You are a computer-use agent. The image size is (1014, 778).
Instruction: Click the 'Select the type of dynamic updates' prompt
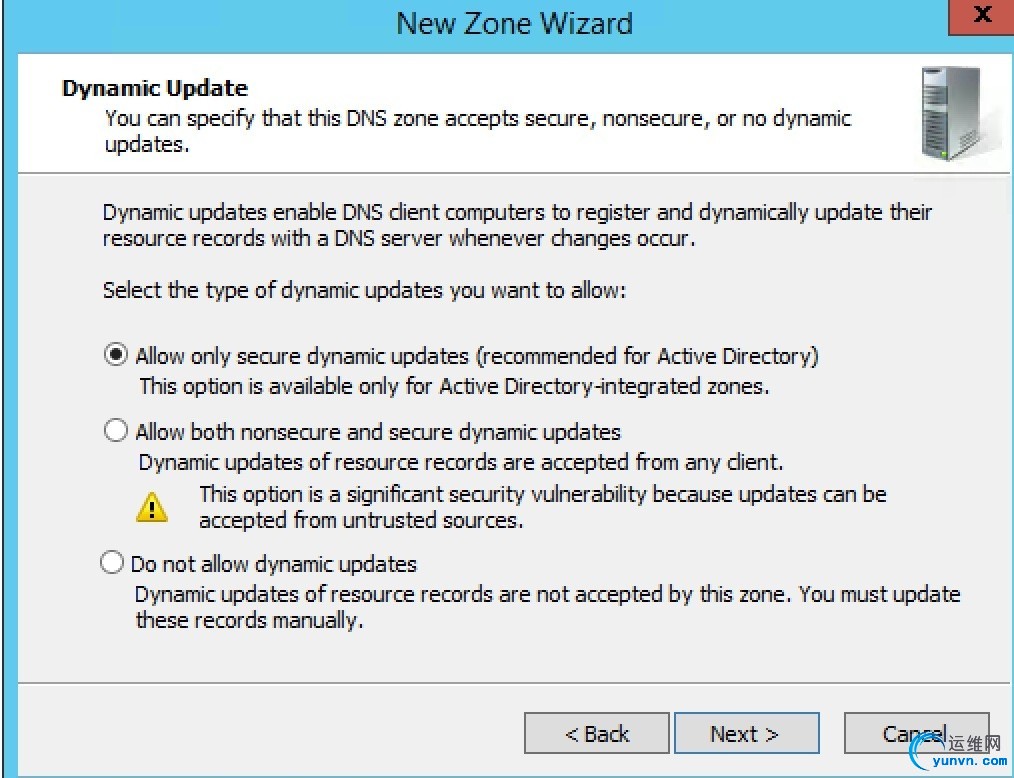coord(364,291)
